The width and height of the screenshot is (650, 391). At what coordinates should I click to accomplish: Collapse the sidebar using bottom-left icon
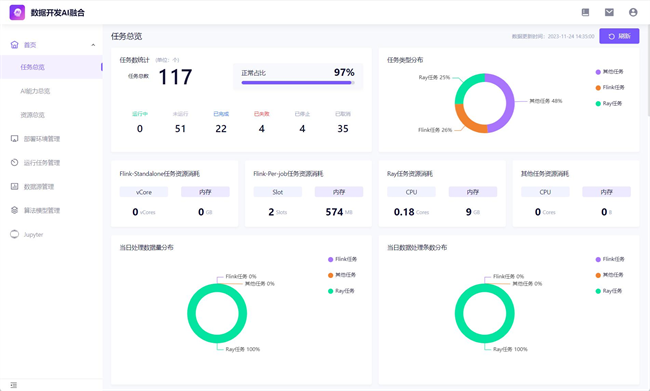[x=14, y=385]
